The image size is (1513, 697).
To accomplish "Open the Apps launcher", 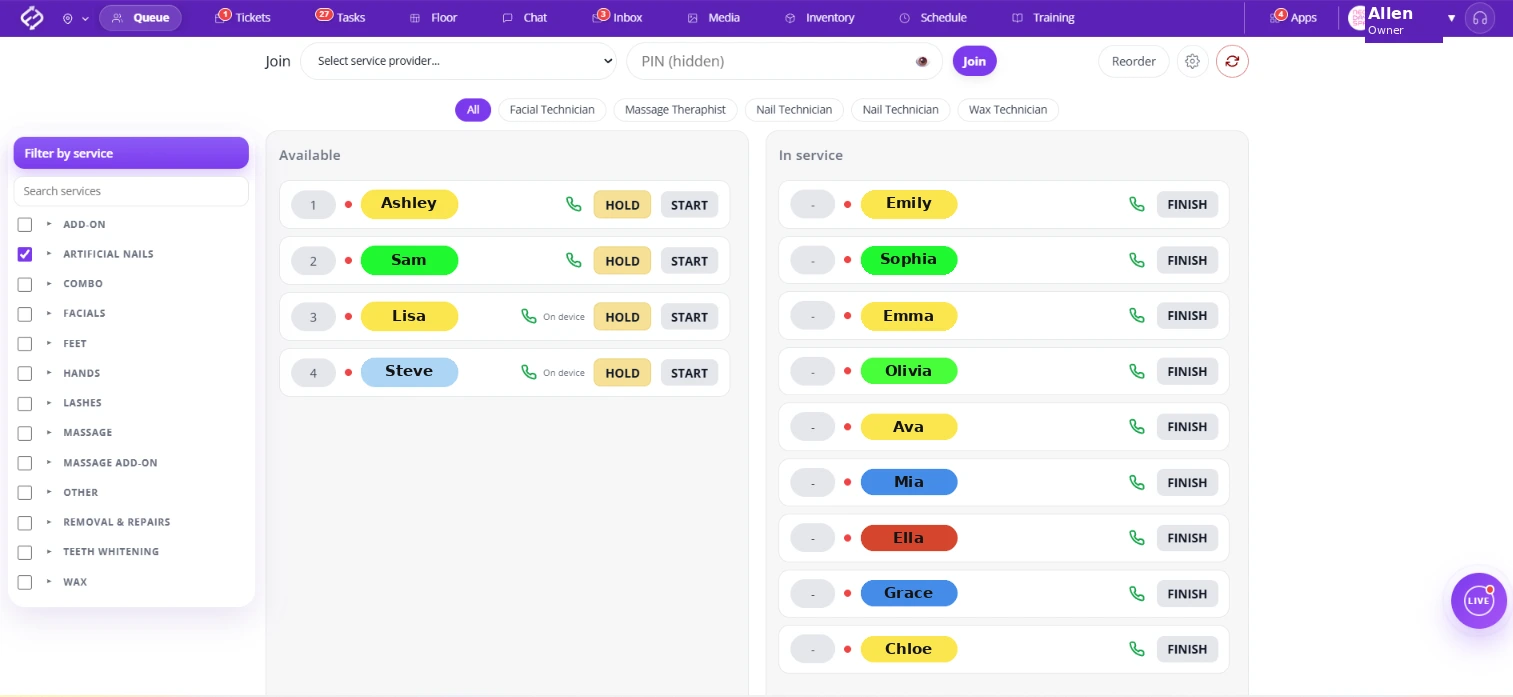I will click(x=1293, y=17).
